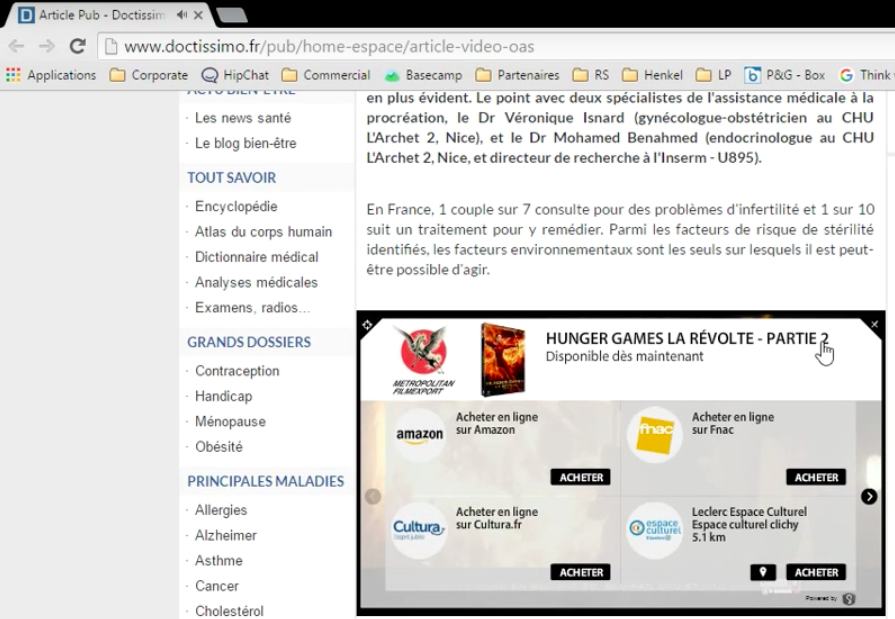This screenshot has width=895, height=619.
Task: Open the Contraception dossier
Action: [237, 371]
